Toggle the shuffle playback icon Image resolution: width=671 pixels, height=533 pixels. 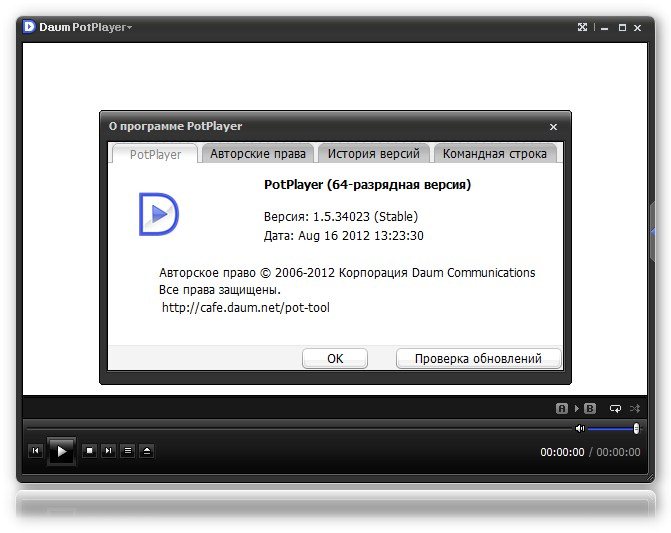coord(635,409)
